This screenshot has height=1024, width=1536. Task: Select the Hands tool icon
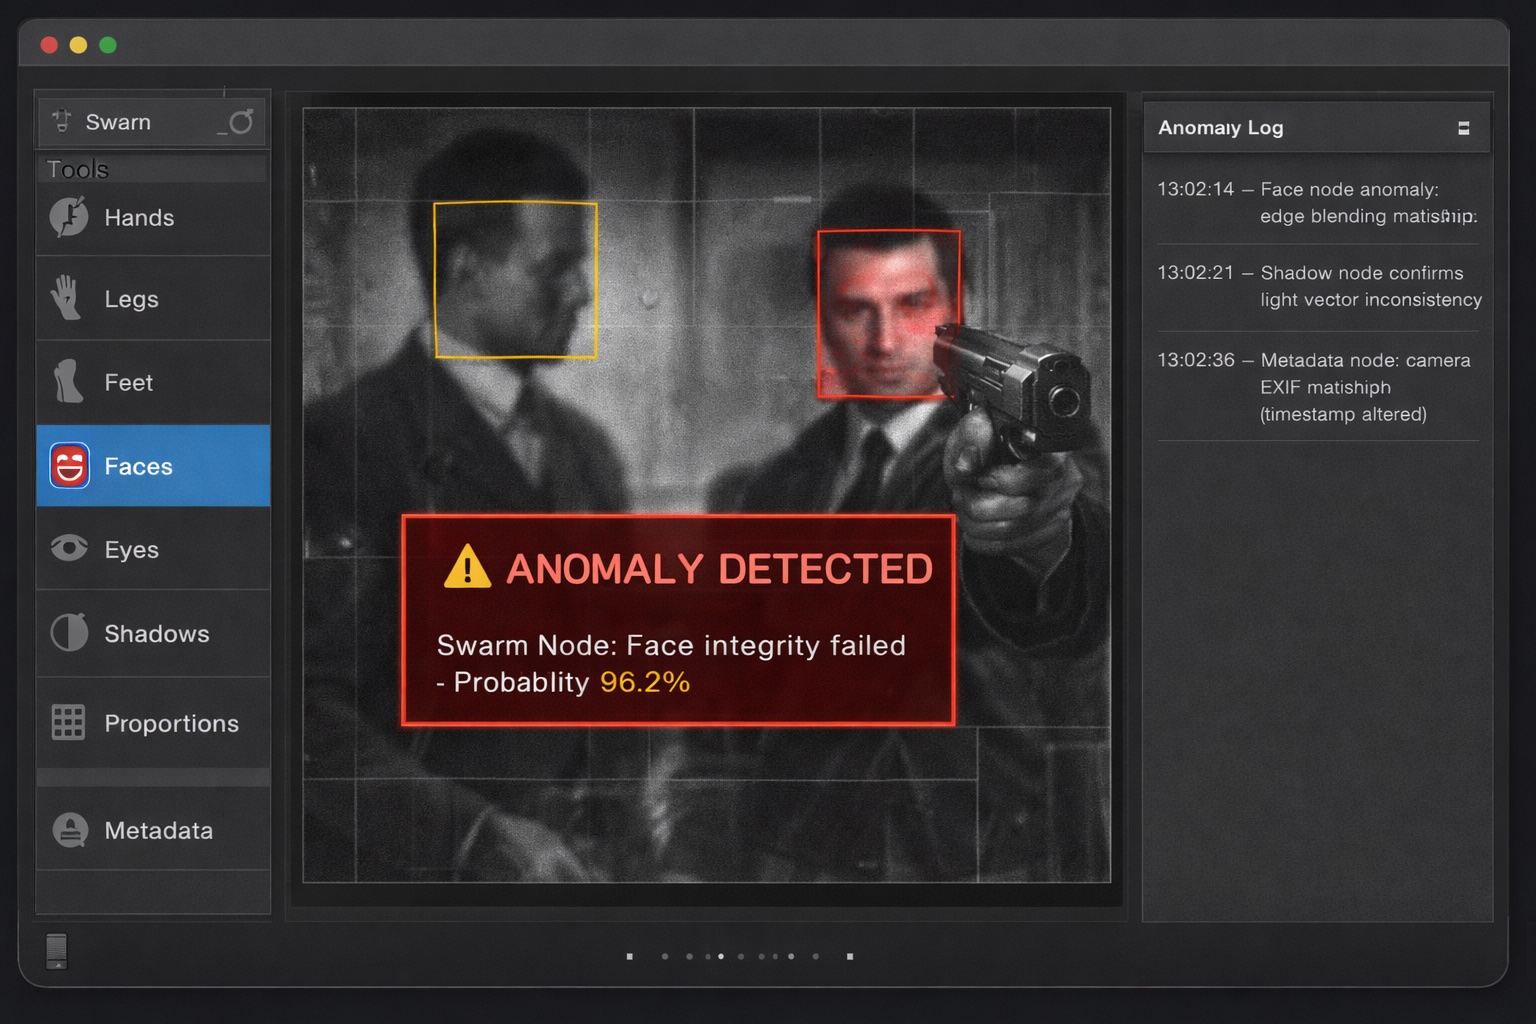(x=69, y=217)
